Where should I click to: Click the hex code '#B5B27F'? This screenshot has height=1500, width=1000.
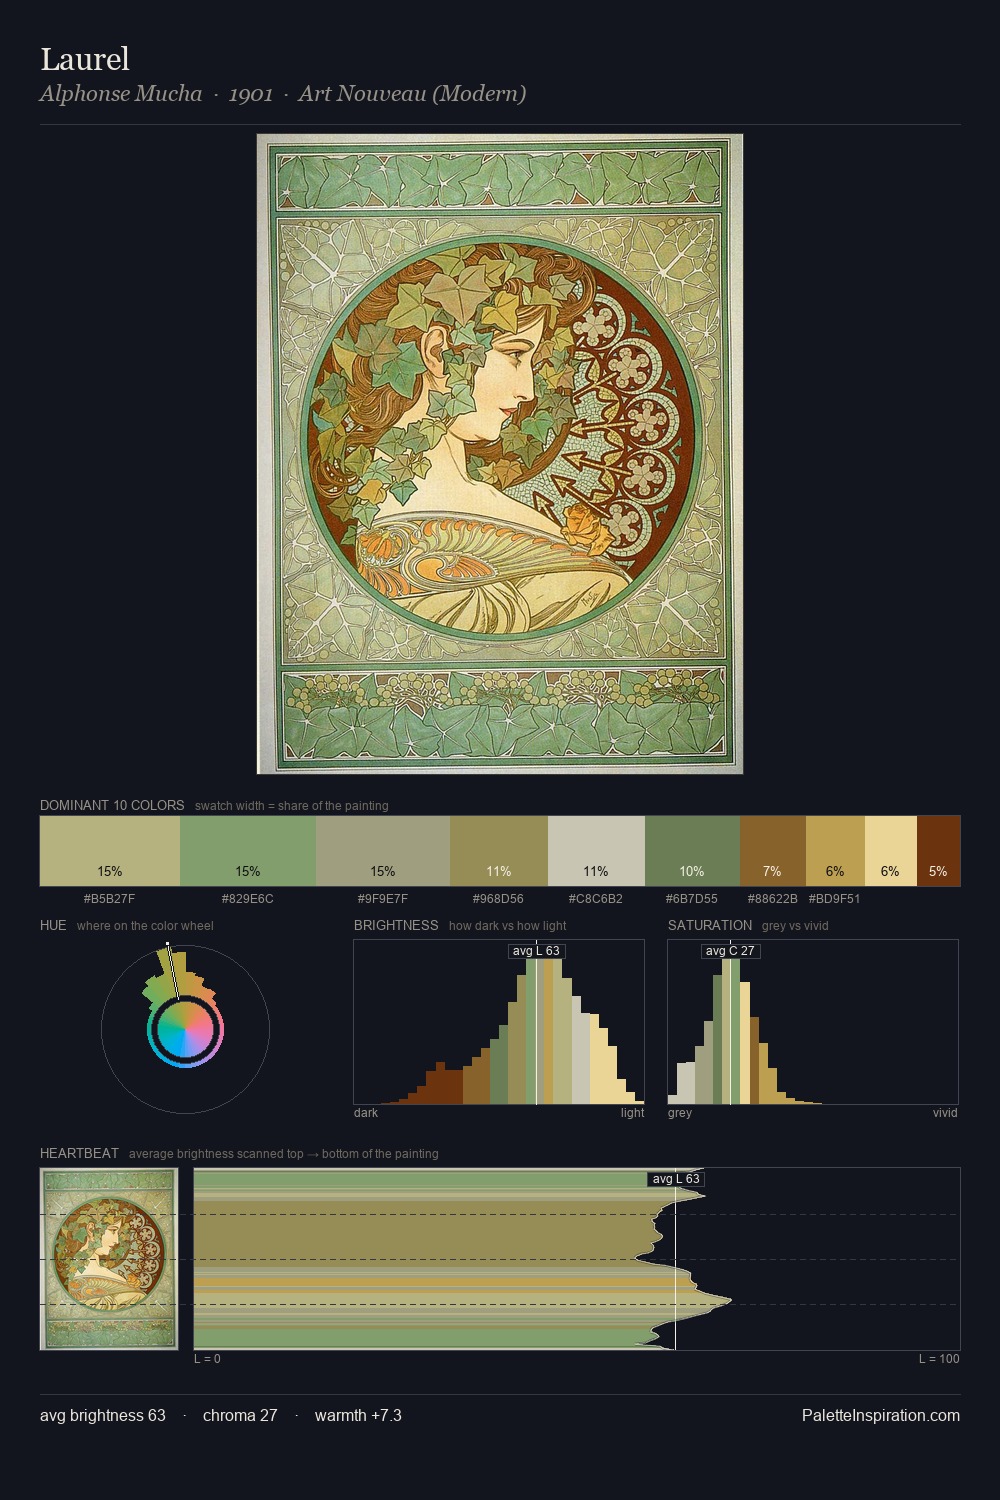click(x=109, y=899)
